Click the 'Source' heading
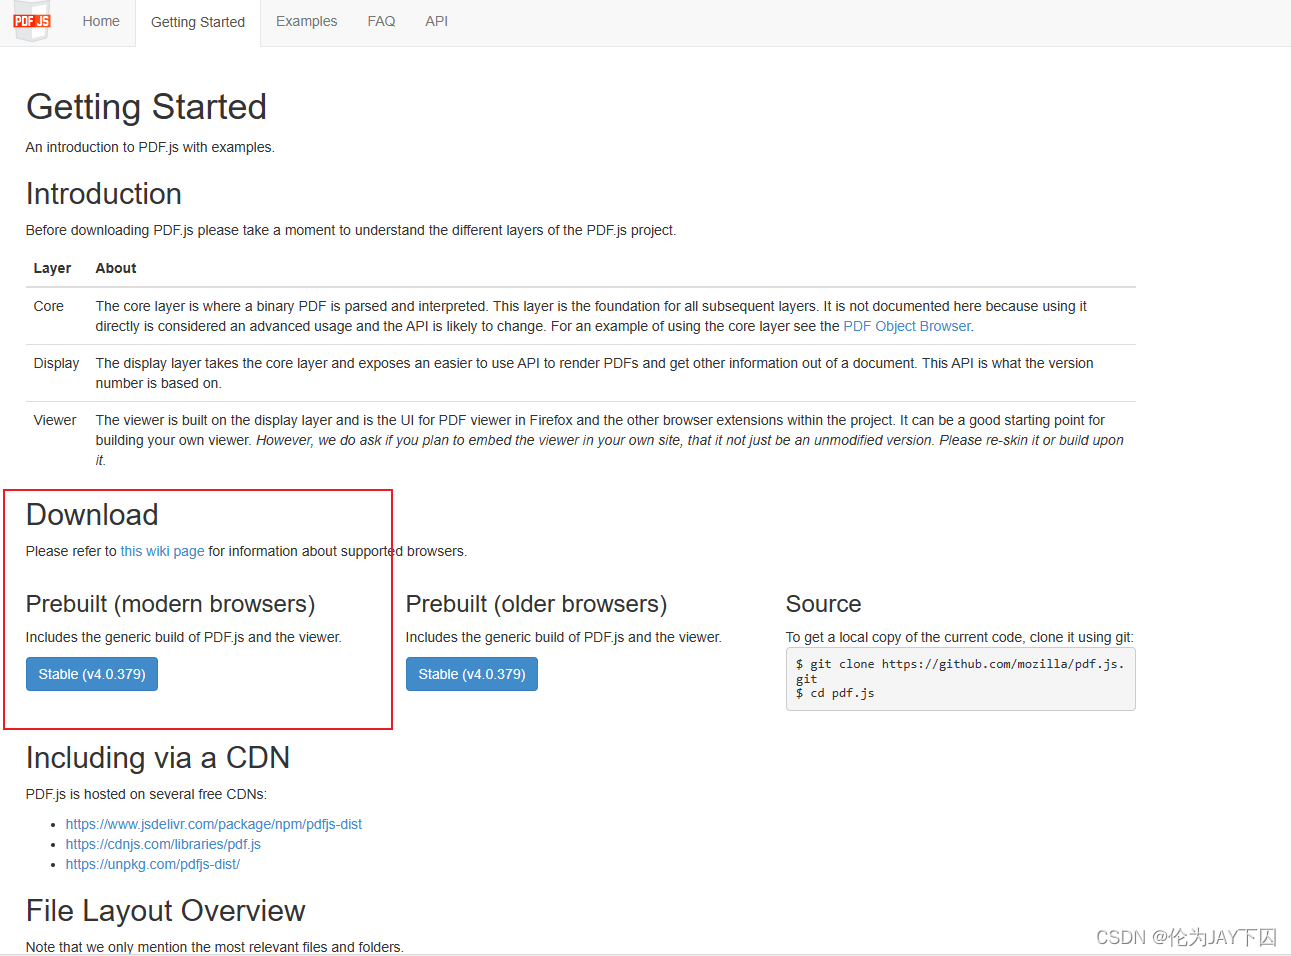This screenshot has height=956, width=1291. [x=823, y=604]
